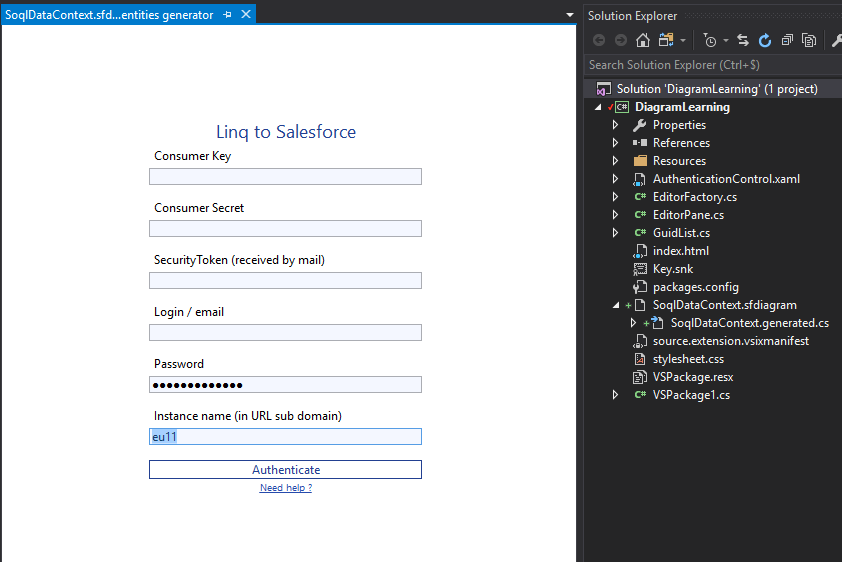Select VSPackage1.cs file
The image size is (842, 562).
(691, 395)
